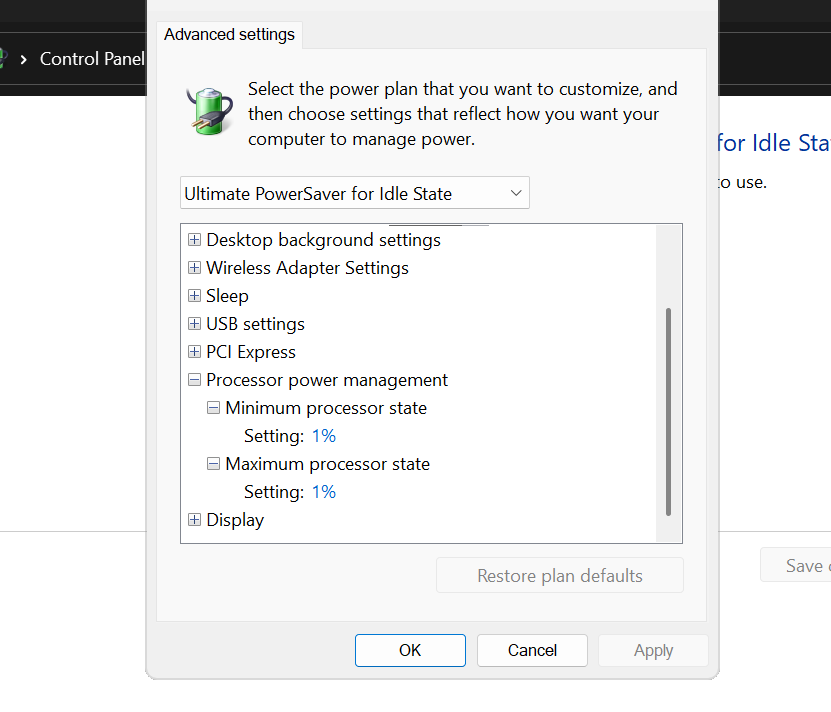The width and height of the screenshot is (831, 712).
Task: Click Restore plan defaults button
Action: 559,575
